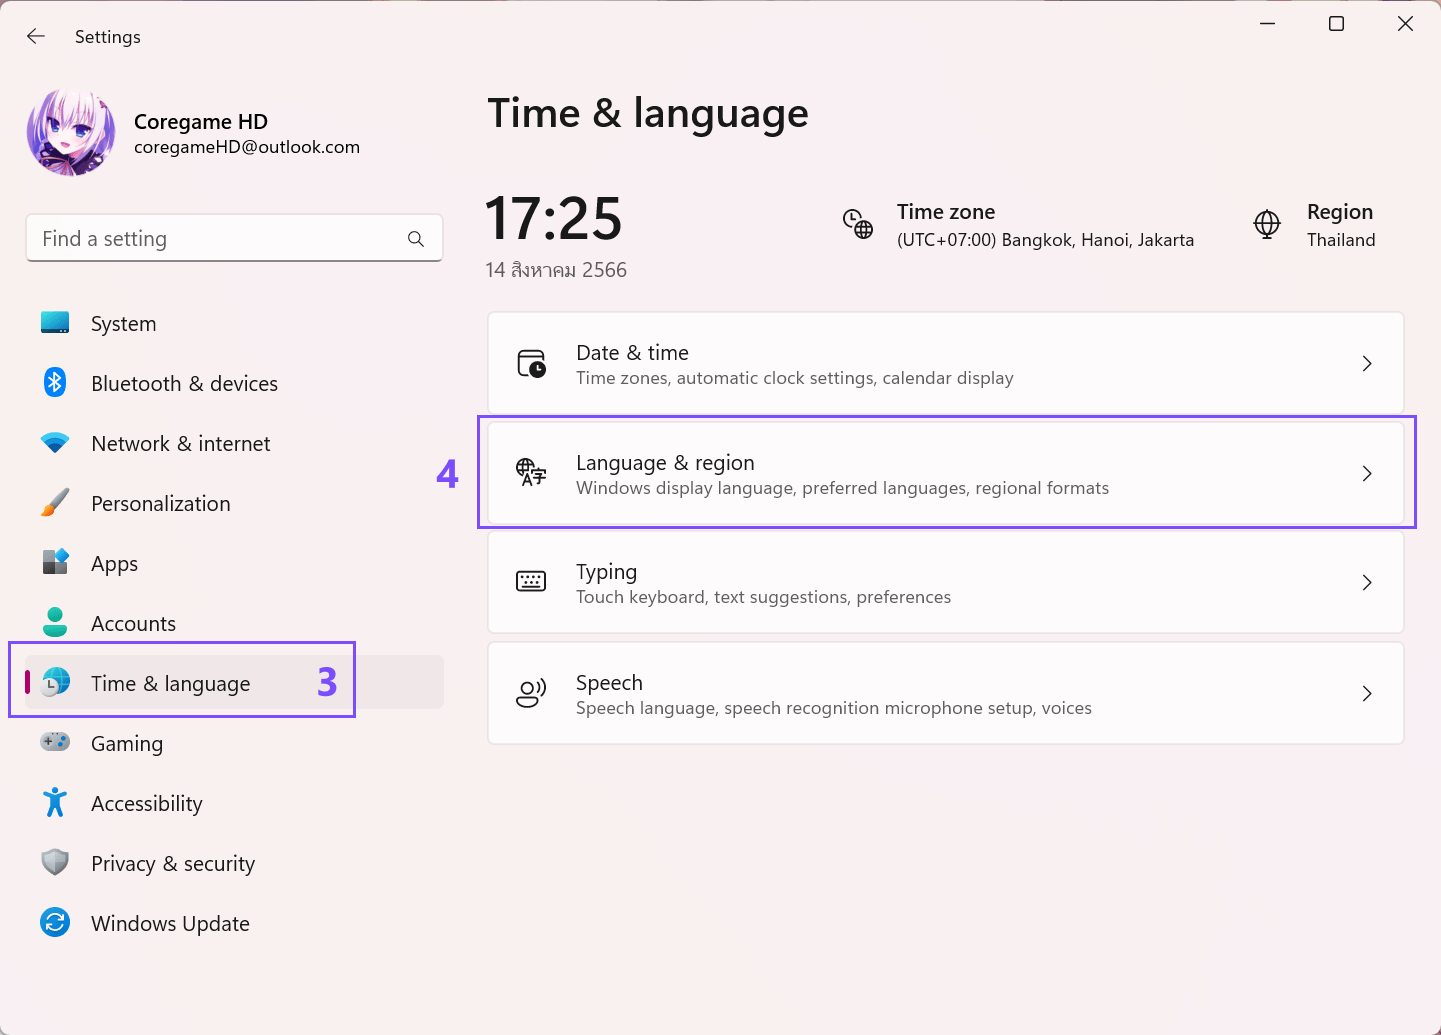The image size is (1441, 1035).
Task: Click the Region Thailand text
Action: pyautogui.click(x=1341, y=240)
